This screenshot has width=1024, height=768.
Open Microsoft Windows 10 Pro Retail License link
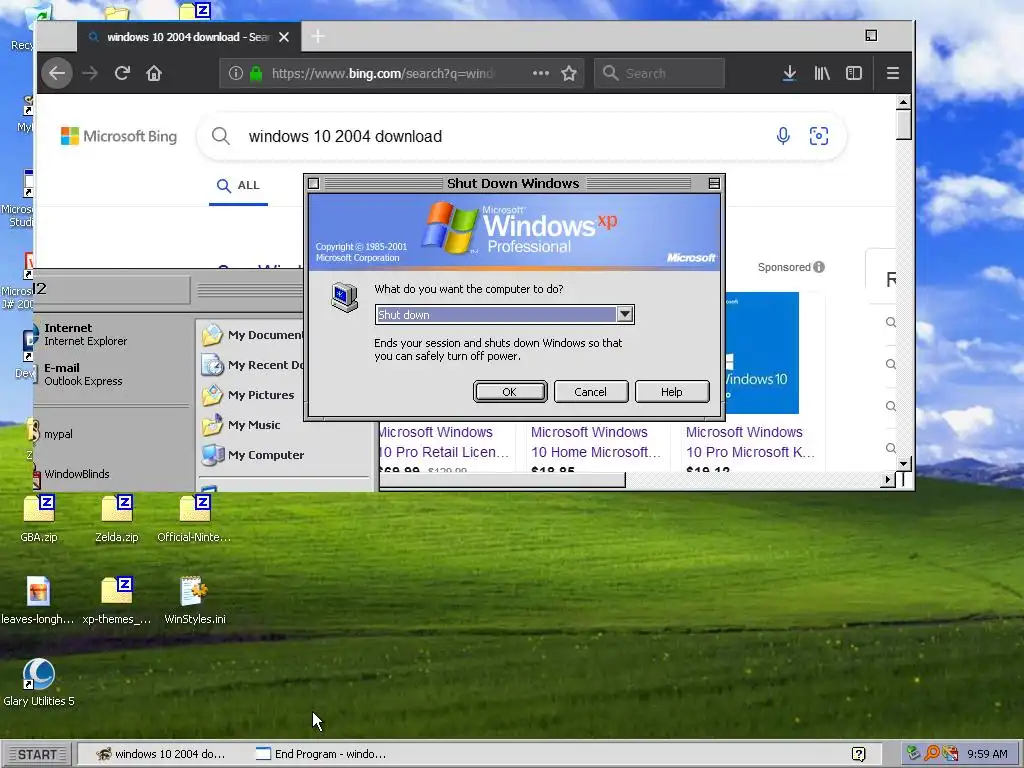click(x=444, y=442)
